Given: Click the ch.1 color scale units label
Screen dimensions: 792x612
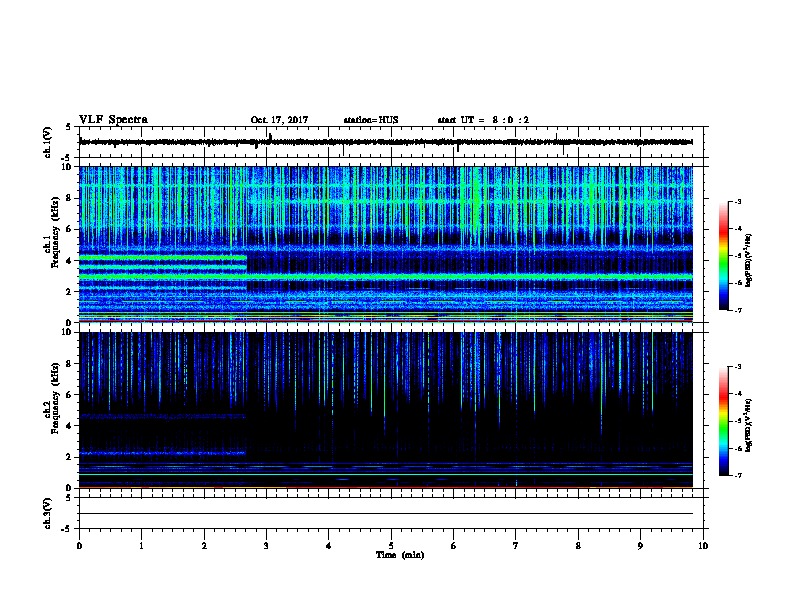Looking at the screenshot, I should pos(748,261).
